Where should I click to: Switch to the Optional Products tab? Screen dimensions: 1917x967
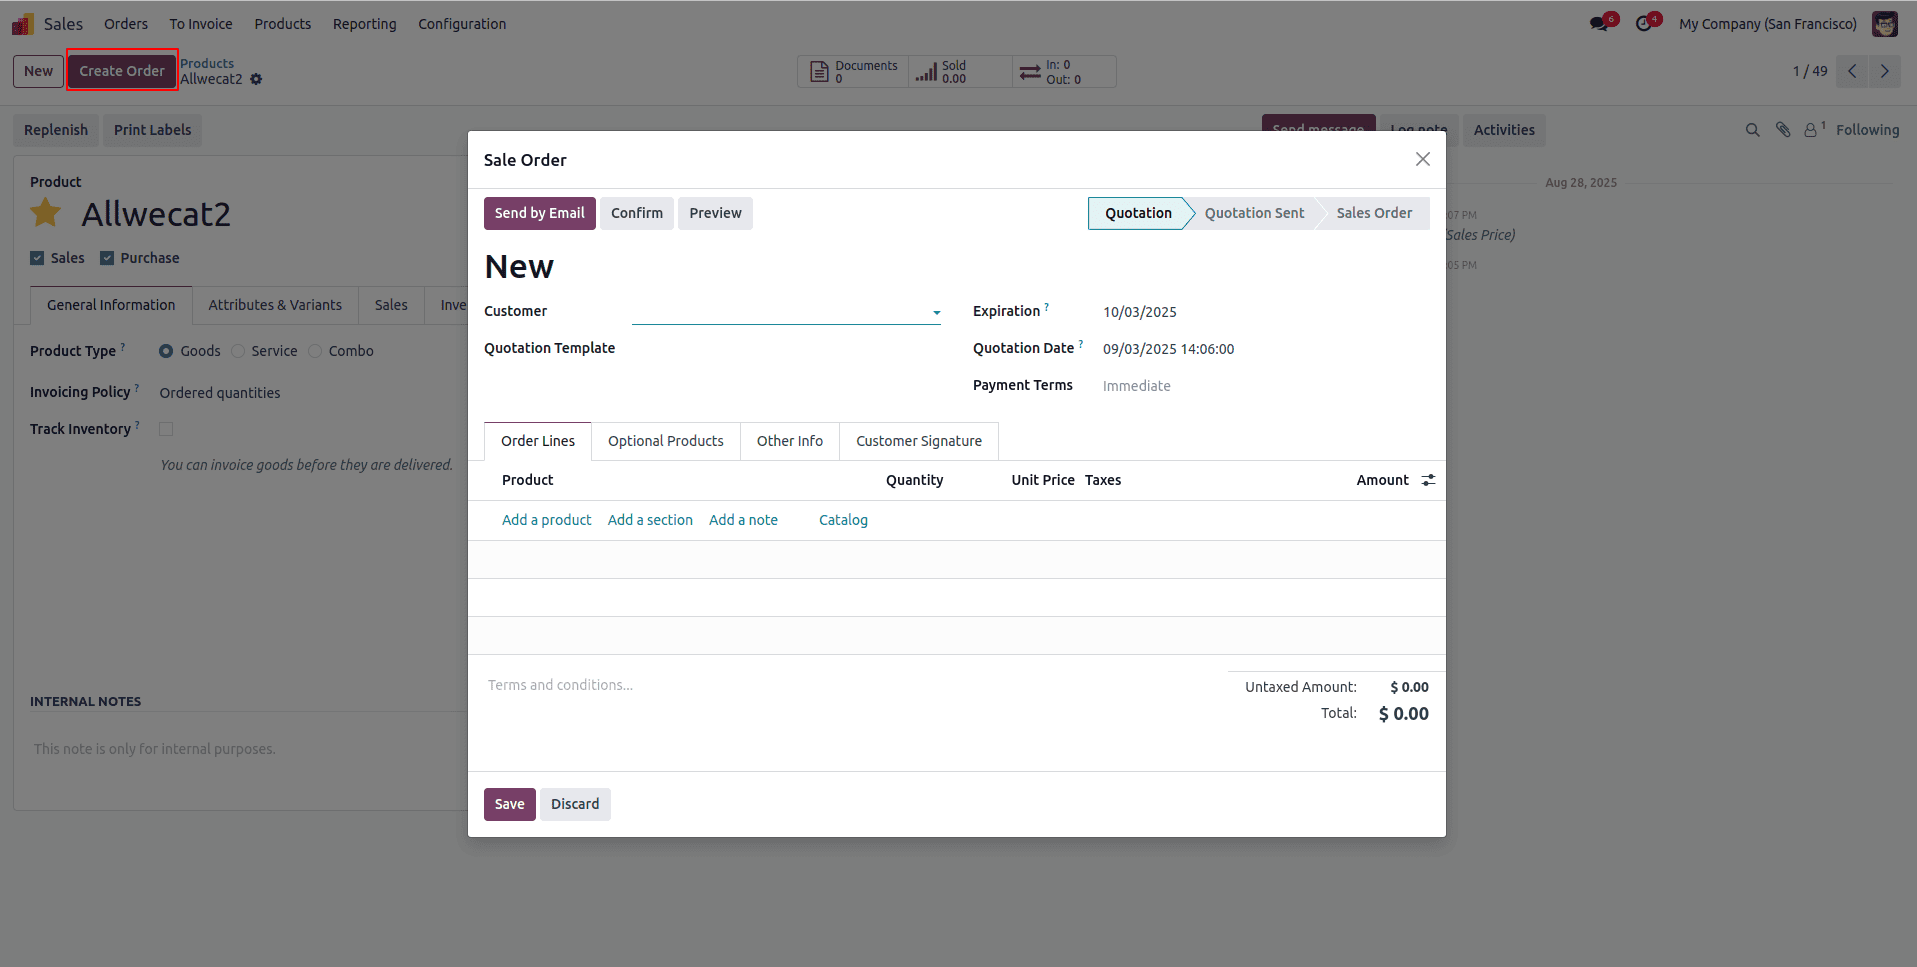click(666, 441)
